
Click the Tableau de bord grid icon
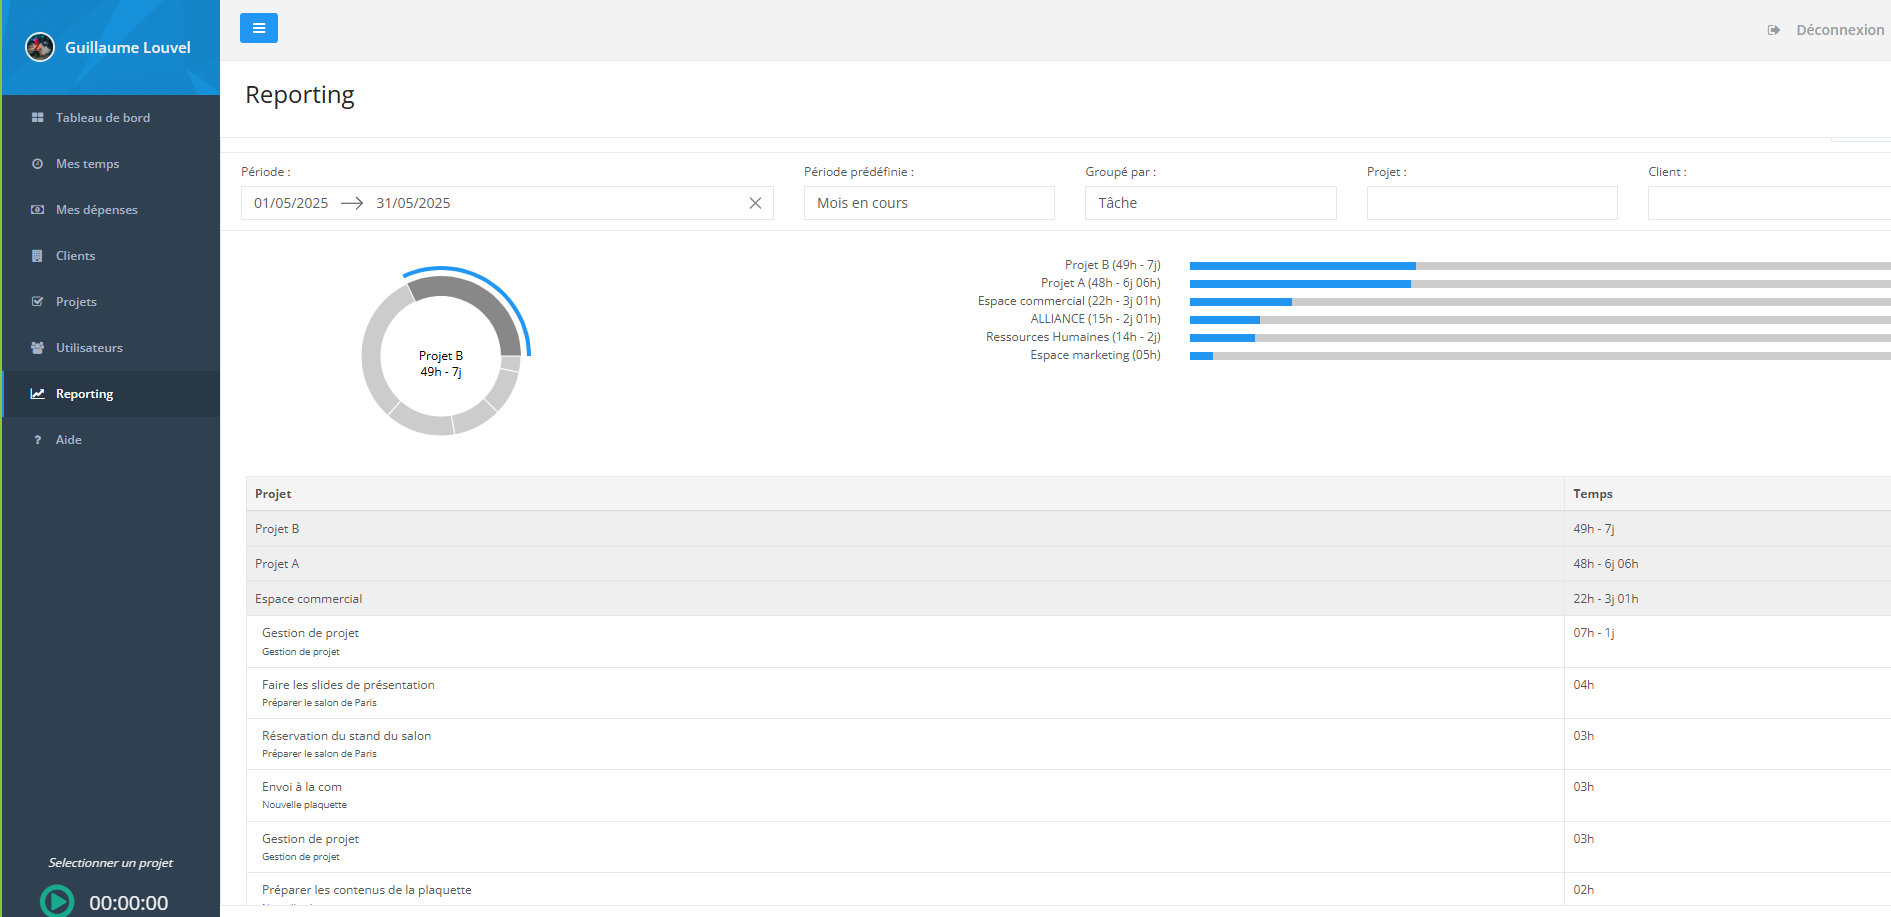click(38, 118)
